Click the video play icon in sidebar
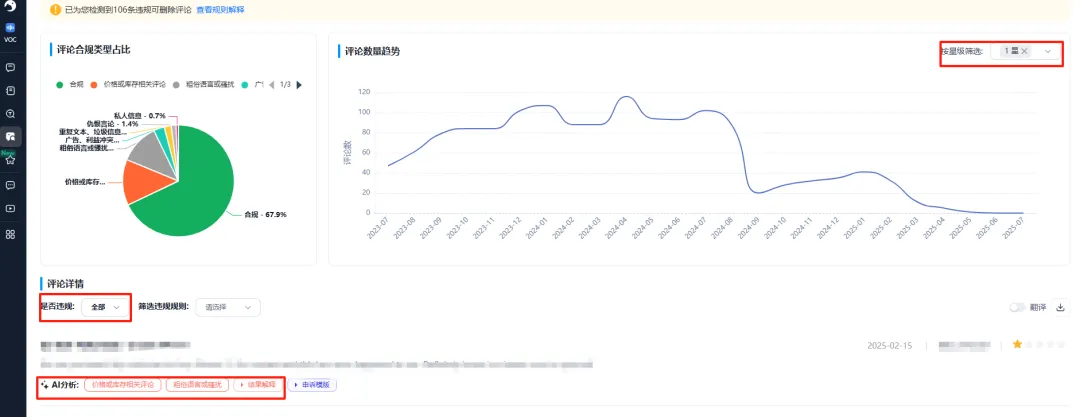The width and height of the screenshot is (1080, 417). pyautogui.click(x=10, y=208)
